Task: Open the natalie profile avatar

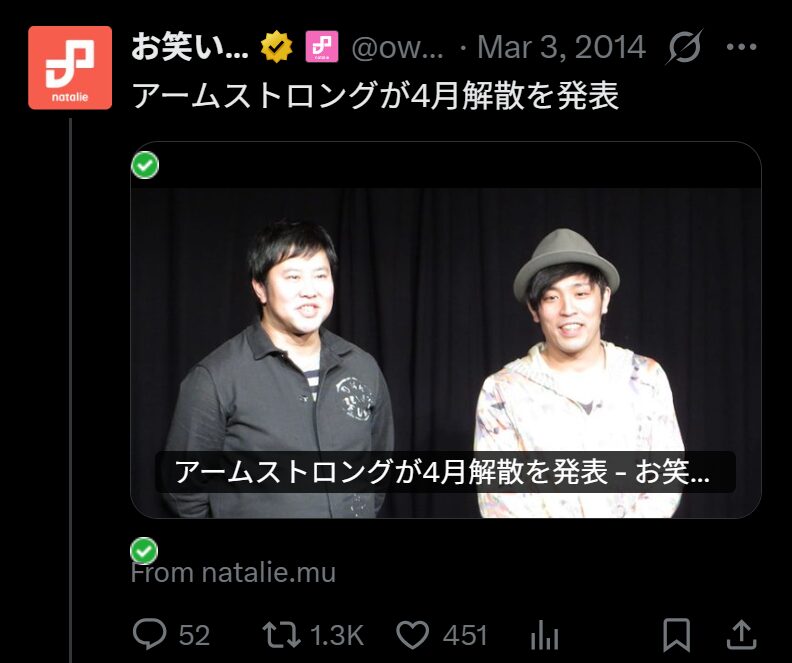Action: click(x=70, y=68)
